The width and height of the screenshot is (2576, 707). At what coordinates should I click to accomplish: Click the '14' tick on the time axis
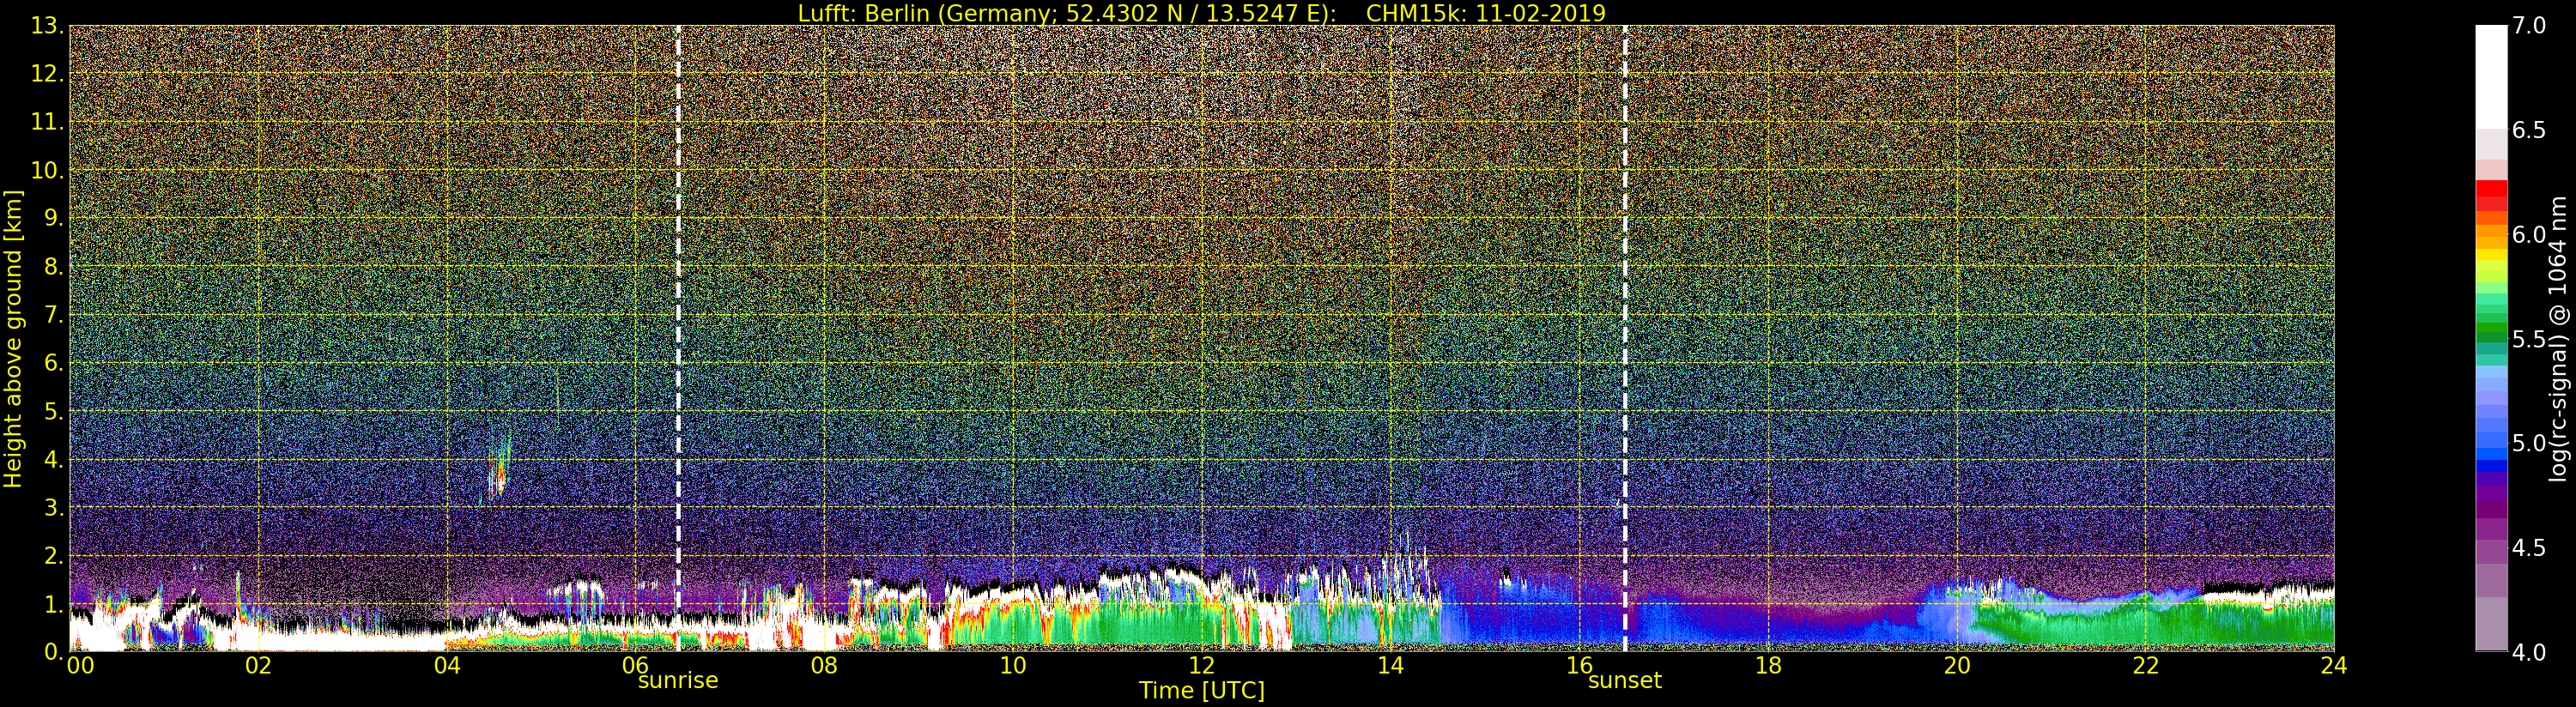pos(1391,665)
